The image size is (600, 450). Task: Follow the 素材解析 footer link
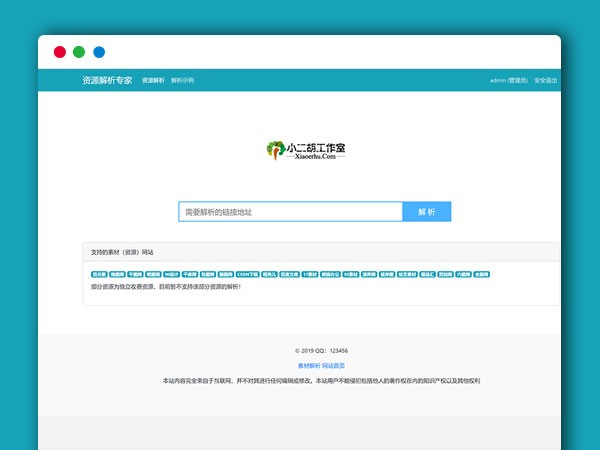coord(310,366)
